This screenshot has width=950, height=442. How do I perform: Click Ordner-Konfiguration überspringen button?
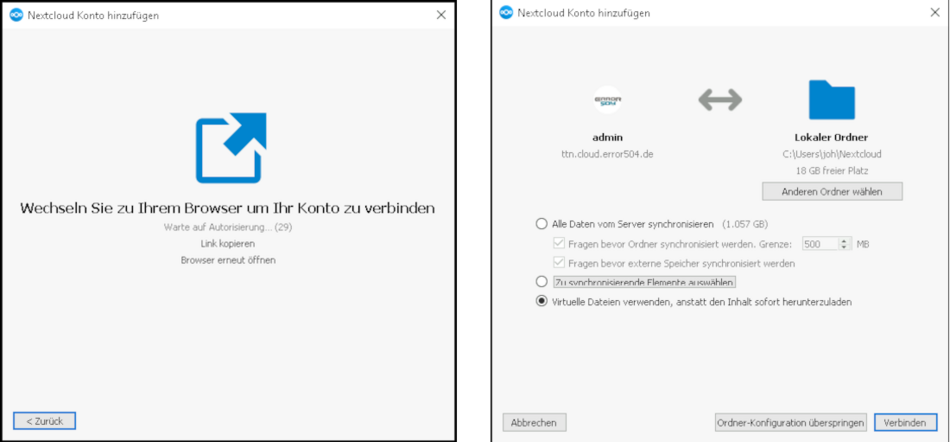[790, 423]
